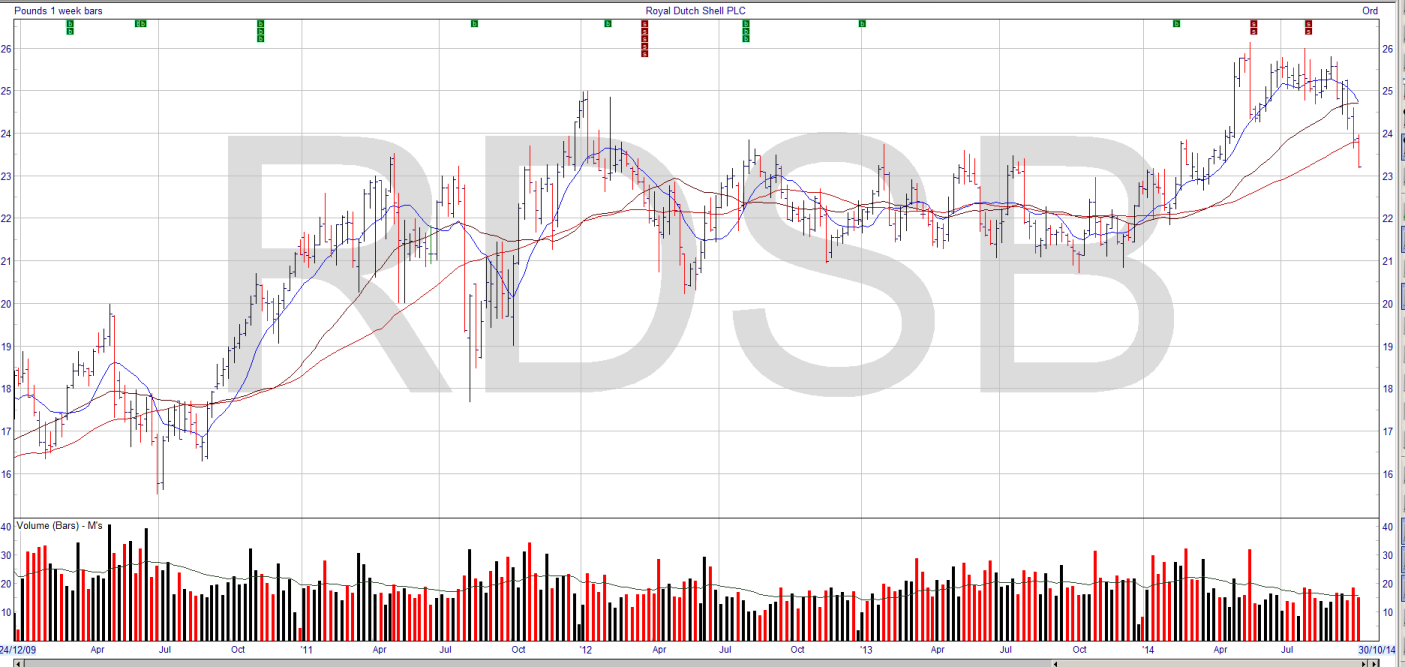
Task: Click top green marker above March 2010
Action: [x=70, y=23]
